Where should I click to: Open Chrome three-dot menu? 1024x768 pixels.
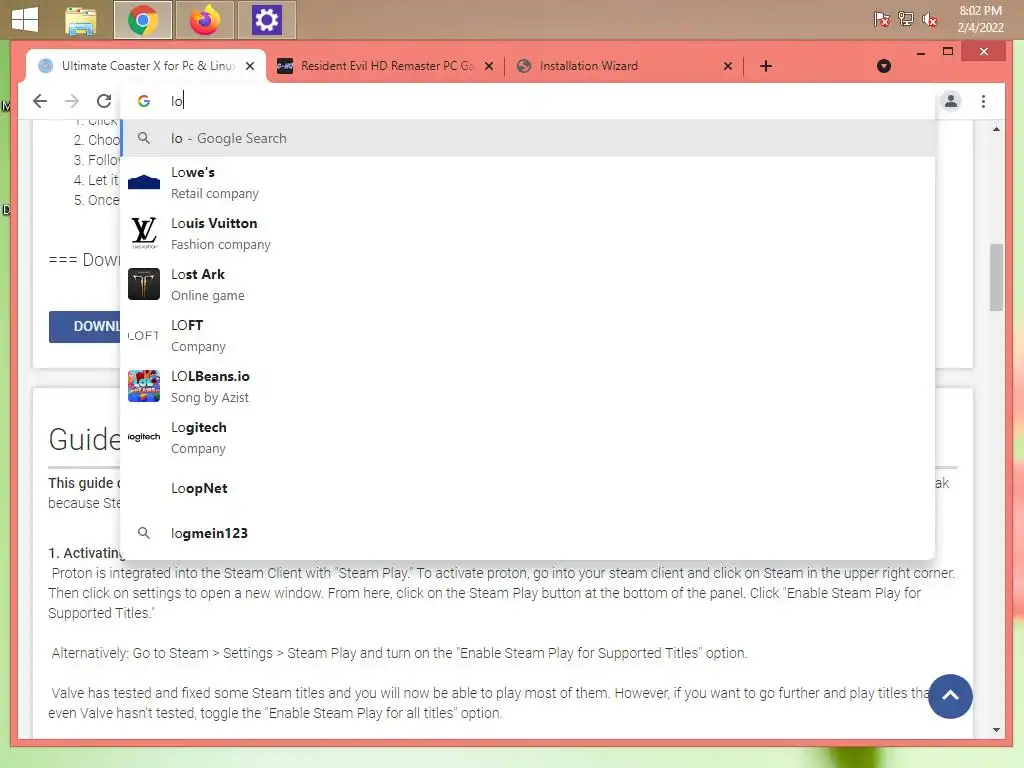pos(983,101)
